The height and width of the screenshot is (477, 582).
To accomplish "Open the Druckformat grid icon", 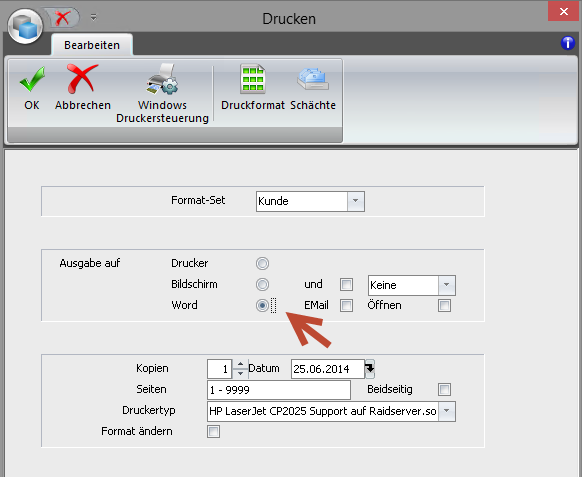I will (x=253, y=88).
